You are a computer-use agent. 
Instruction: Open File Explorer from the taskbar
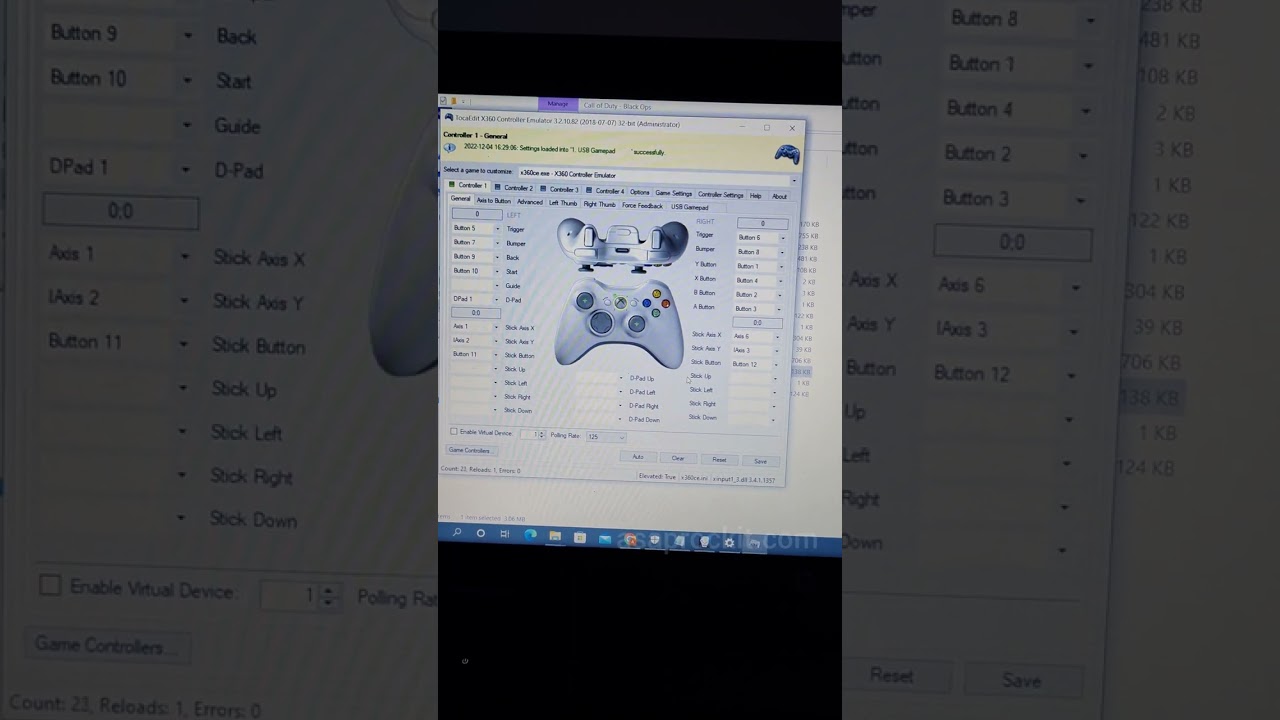[x=555, y=537]
